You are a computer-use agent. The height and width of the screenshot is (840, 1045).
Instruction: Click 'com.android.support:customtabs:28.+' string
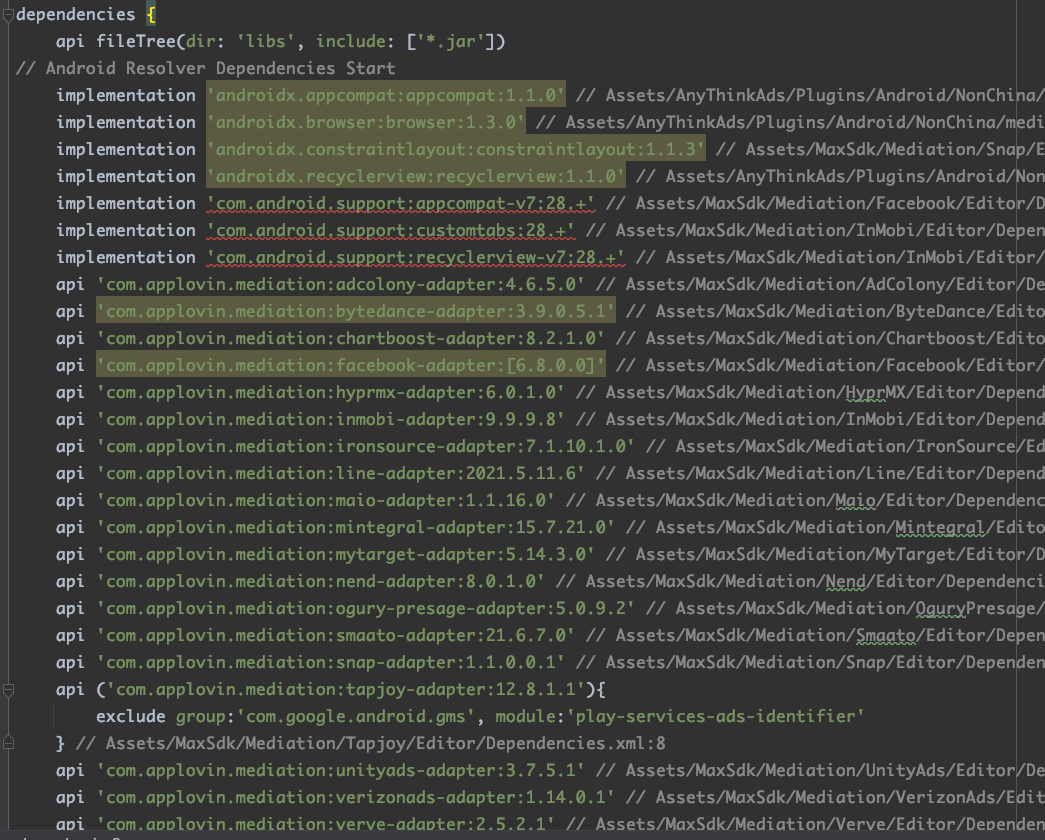391,231
